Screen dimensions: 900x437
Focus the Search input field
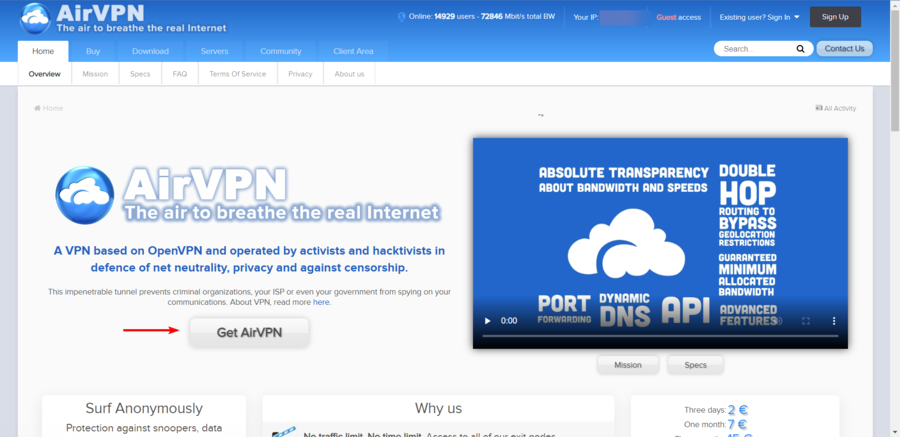[752, 49]
